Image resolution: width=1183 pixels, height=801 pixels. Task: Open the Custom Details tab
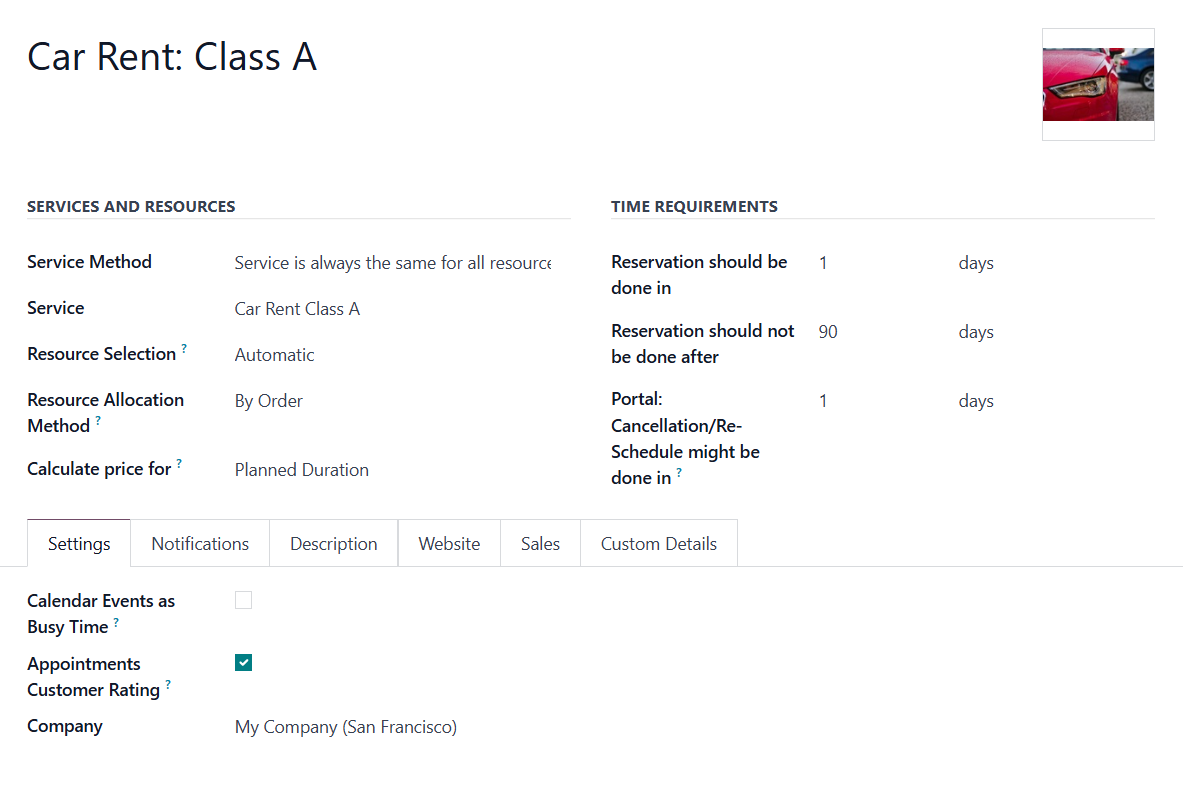click(x=659, y=544)
